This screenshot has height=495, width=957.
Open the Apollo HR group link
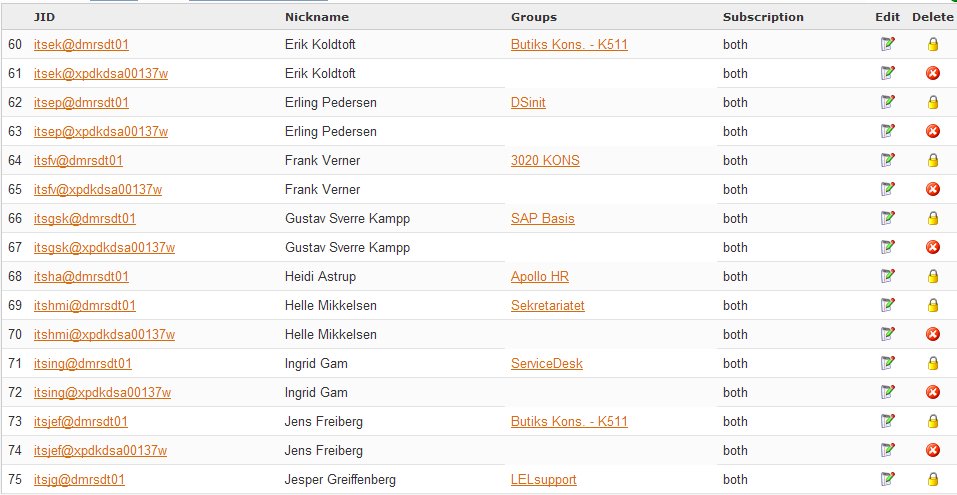[x=540, y=276]
